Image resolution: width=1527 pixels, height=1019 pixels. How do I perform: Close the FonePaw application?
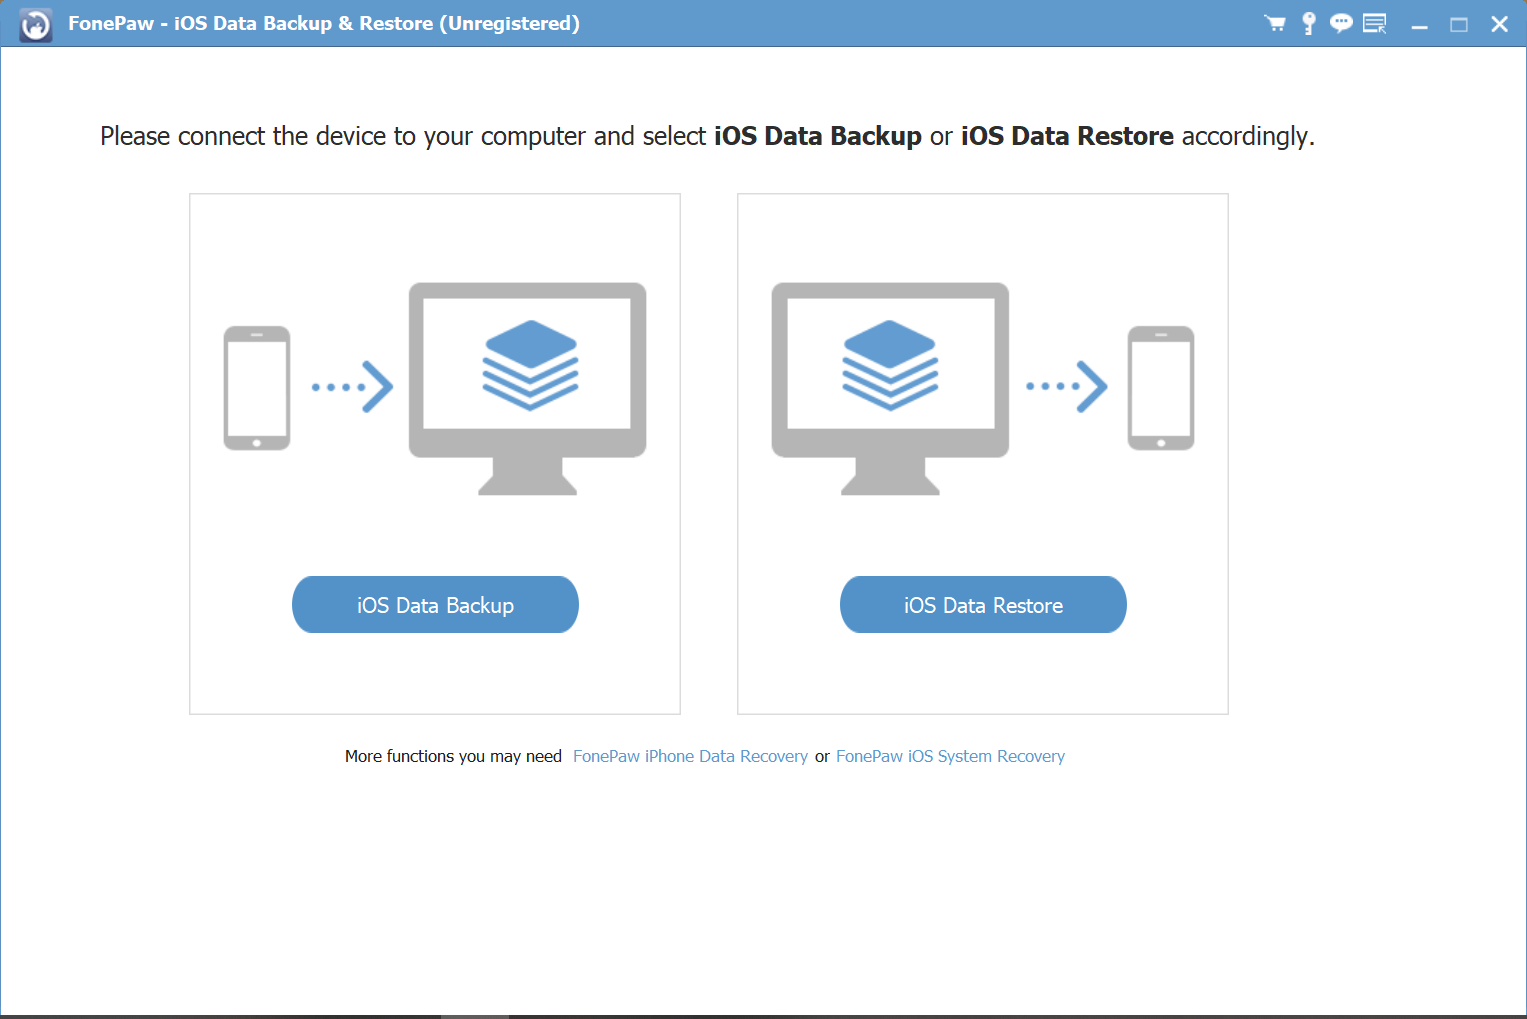click(x=1498, y=23)
